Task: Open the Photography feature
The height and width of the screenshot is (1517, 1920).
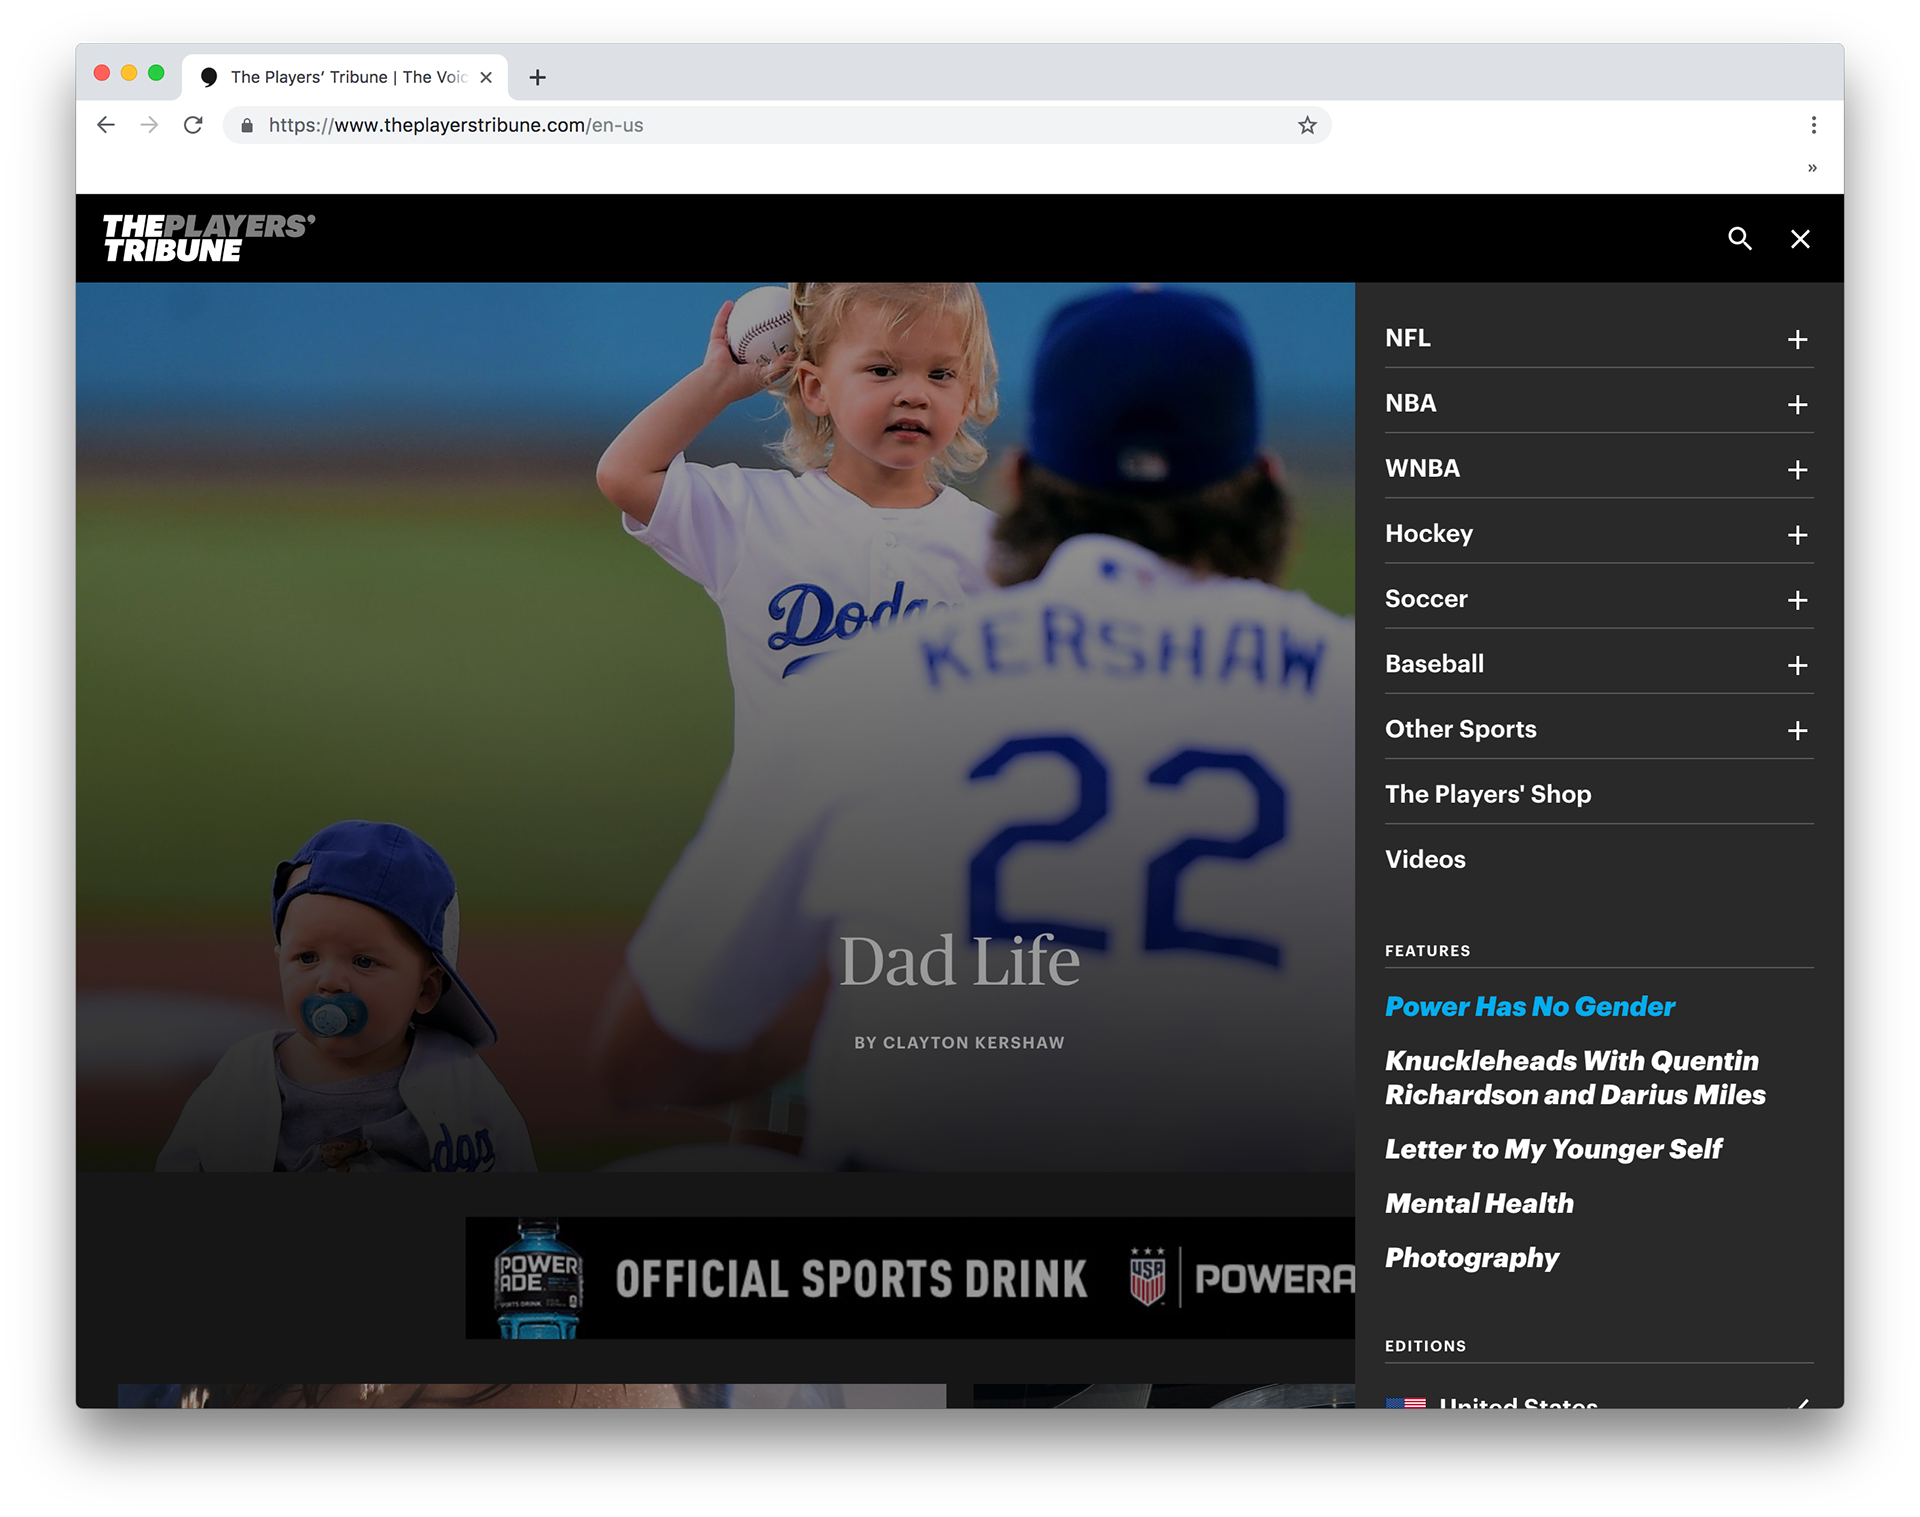Action: [x=1472, y=1258]
